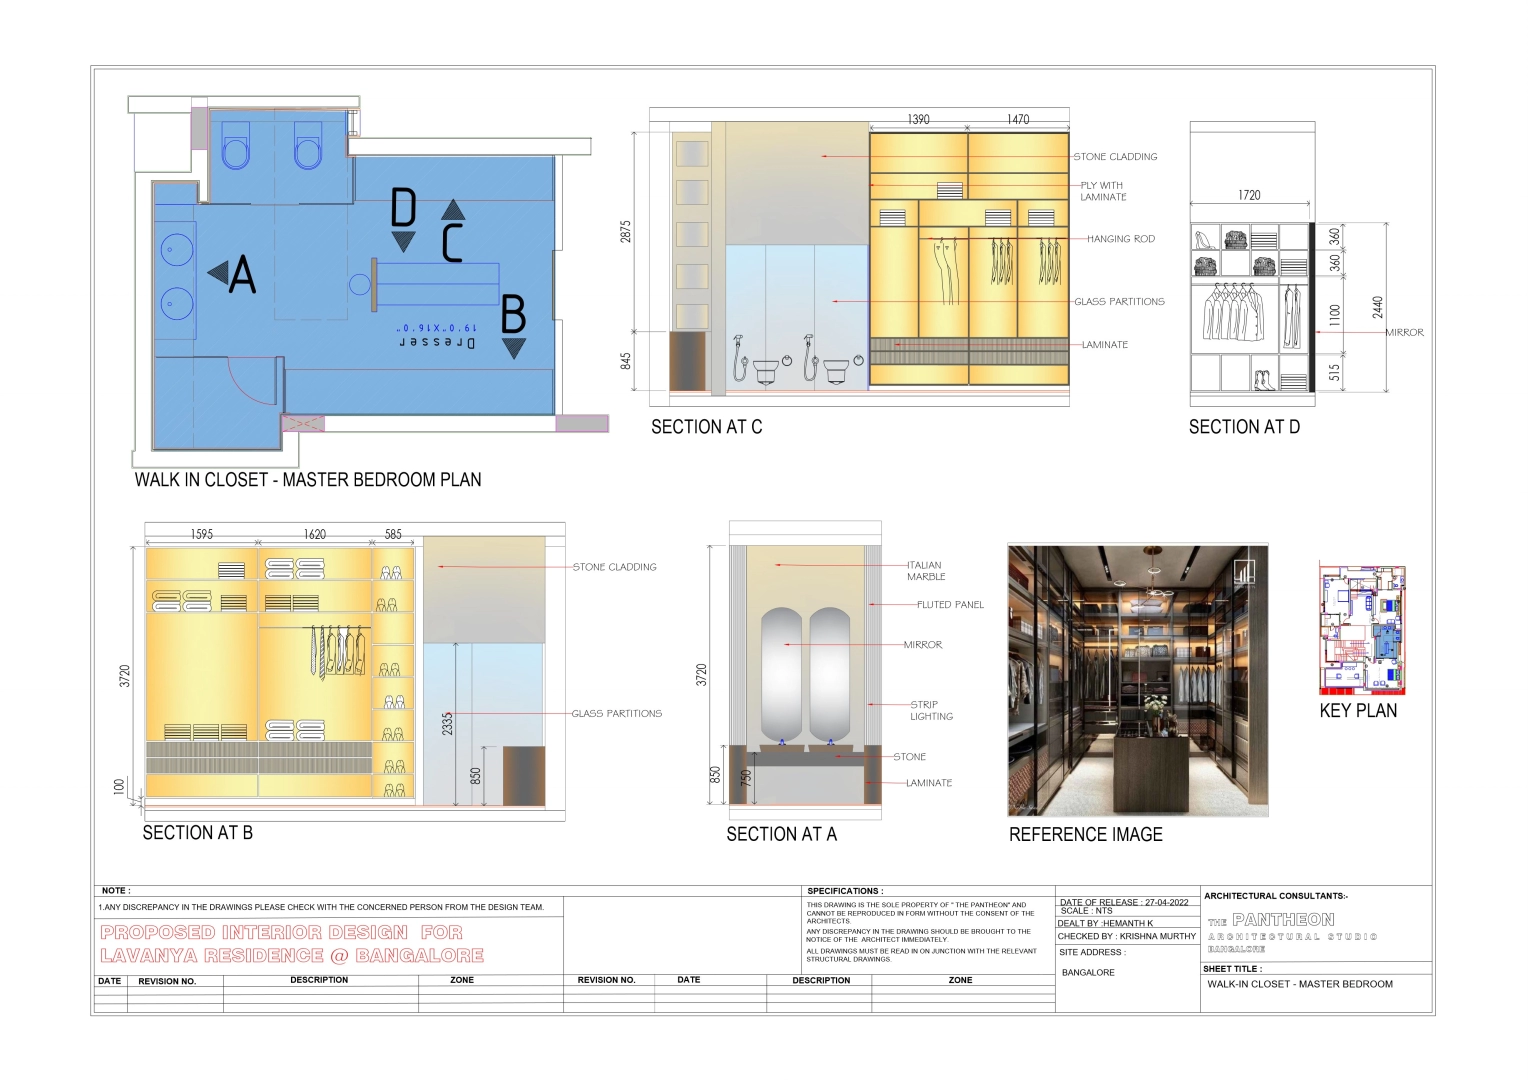Select the upper washbasin circle in plan
This screenshot has height=1080, width=1528.
coord(177,250)
